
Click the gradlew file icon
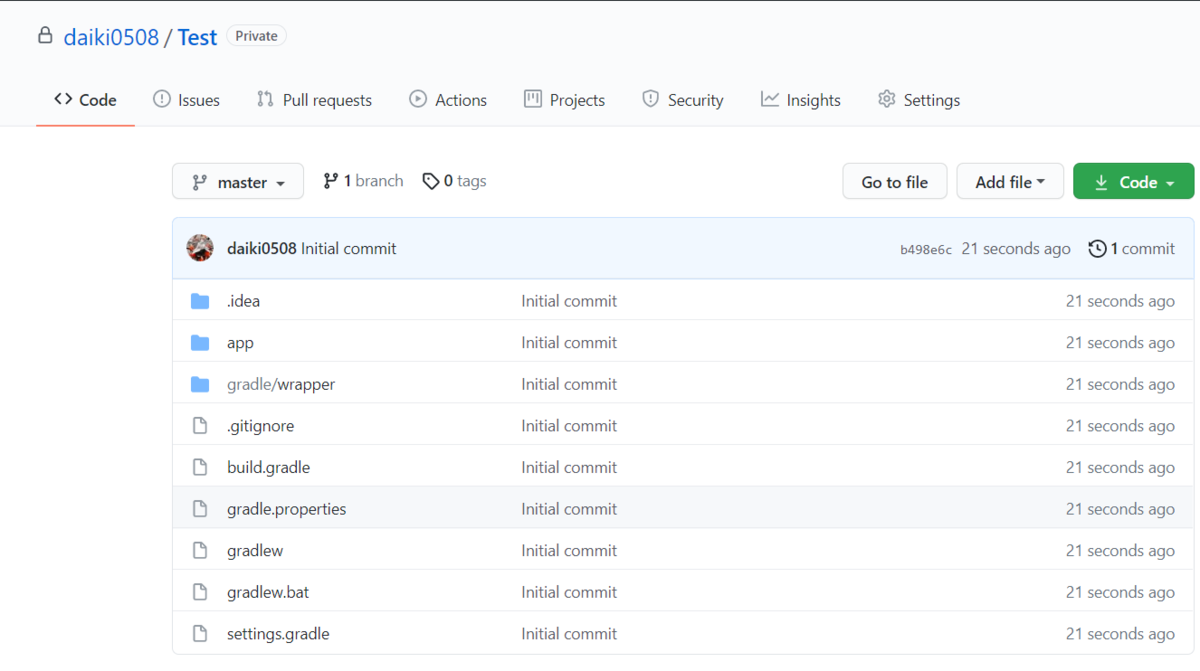point(200,550)
